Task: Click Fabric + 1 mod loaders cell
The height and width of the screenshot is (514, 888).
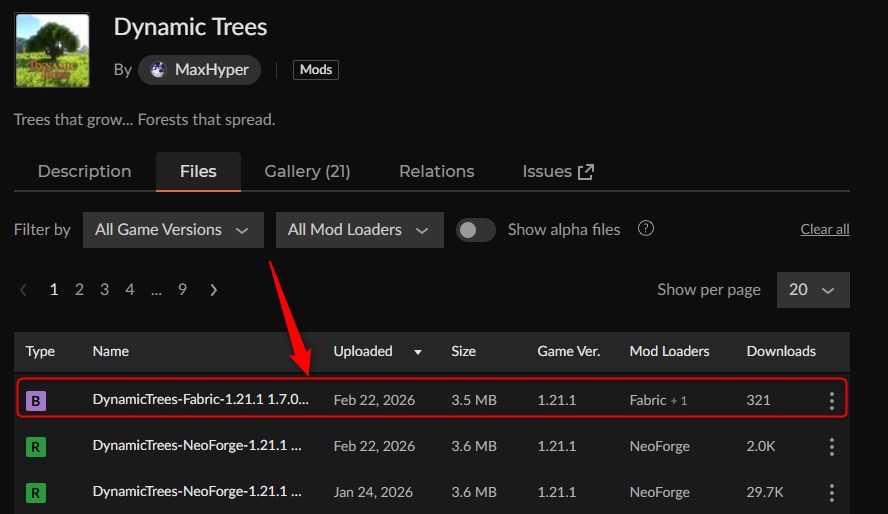Action: tap(658, 400)
